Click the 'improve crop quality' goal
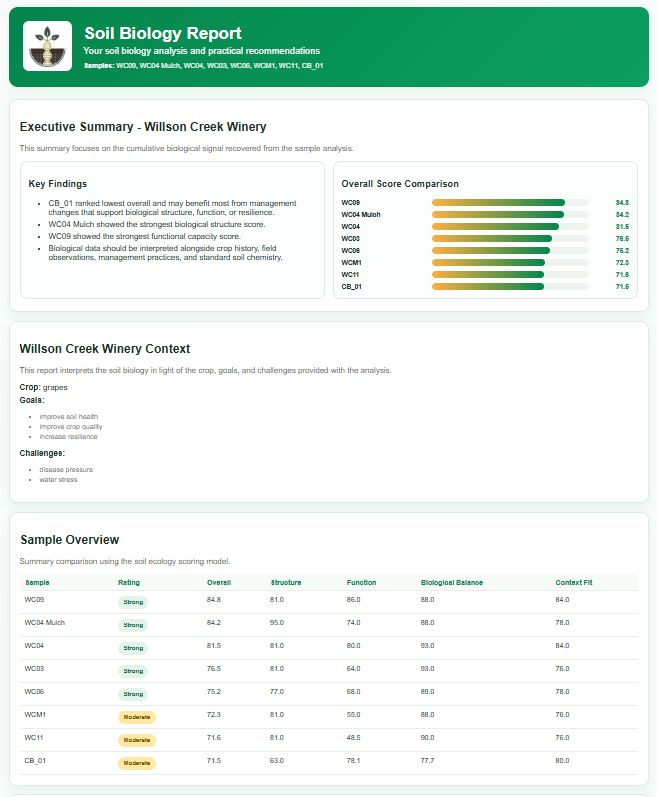The width and height of the screenshot is (657, 797). coord(71,426)
